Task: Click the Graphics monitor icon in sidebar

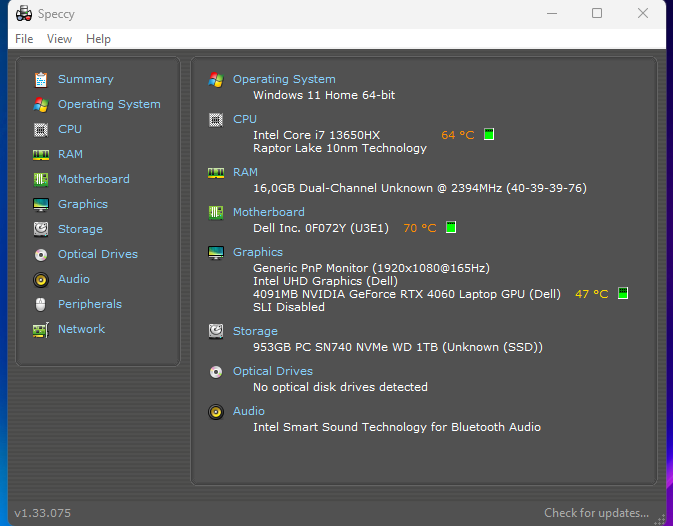Action: (41, 205)
